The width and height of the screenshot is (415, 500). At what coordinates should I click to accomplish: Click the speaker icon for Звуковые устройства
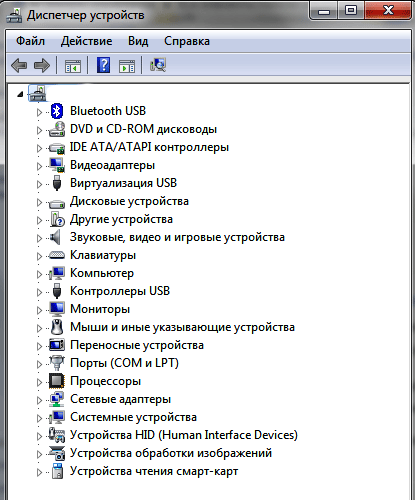pyautogui.click(x=55, y=237)
